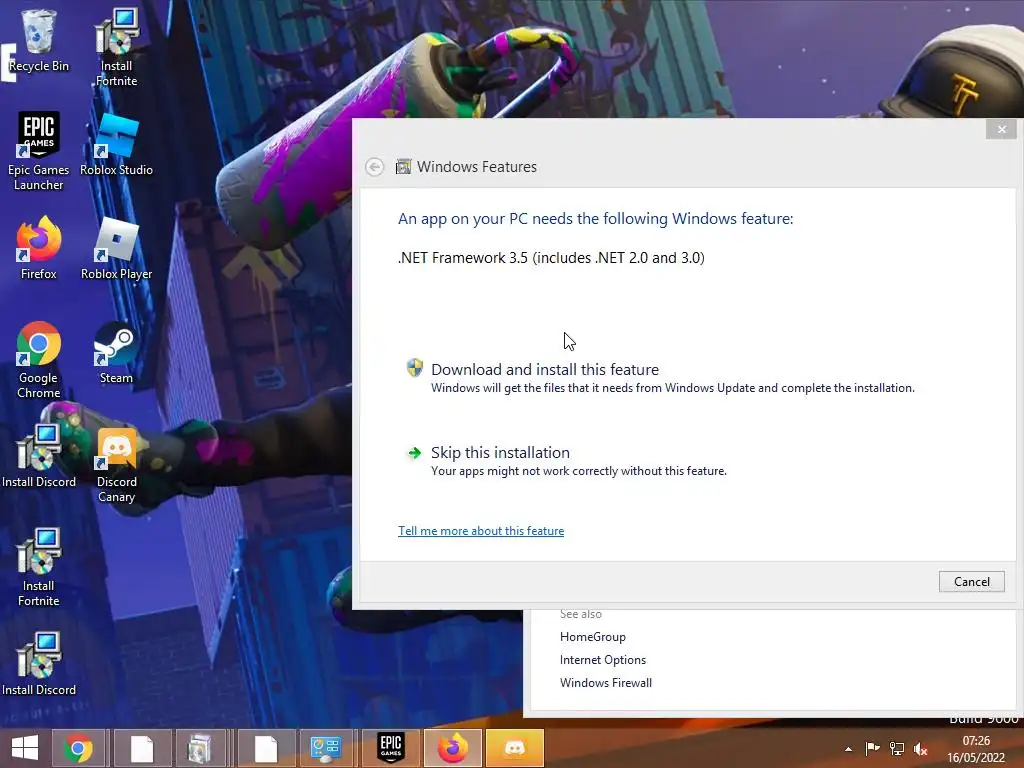Cancel the Windows Features dialog
The height and width of the screenshot is (768, 1024).
pyautogui.click(x=971, y=581)
